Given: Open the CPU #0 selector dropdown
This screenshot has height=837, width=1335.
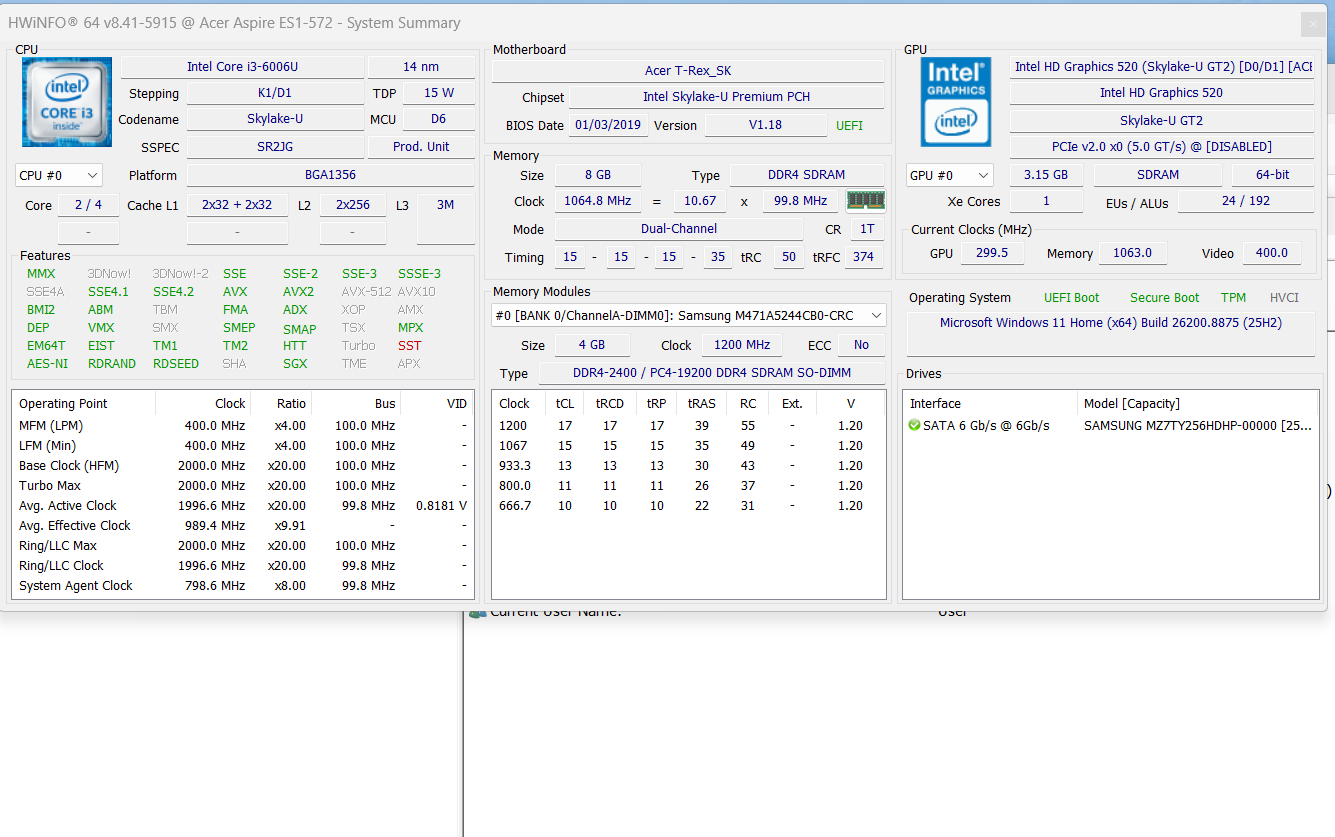Looking at the screenshot, I should tap(59, 175).
